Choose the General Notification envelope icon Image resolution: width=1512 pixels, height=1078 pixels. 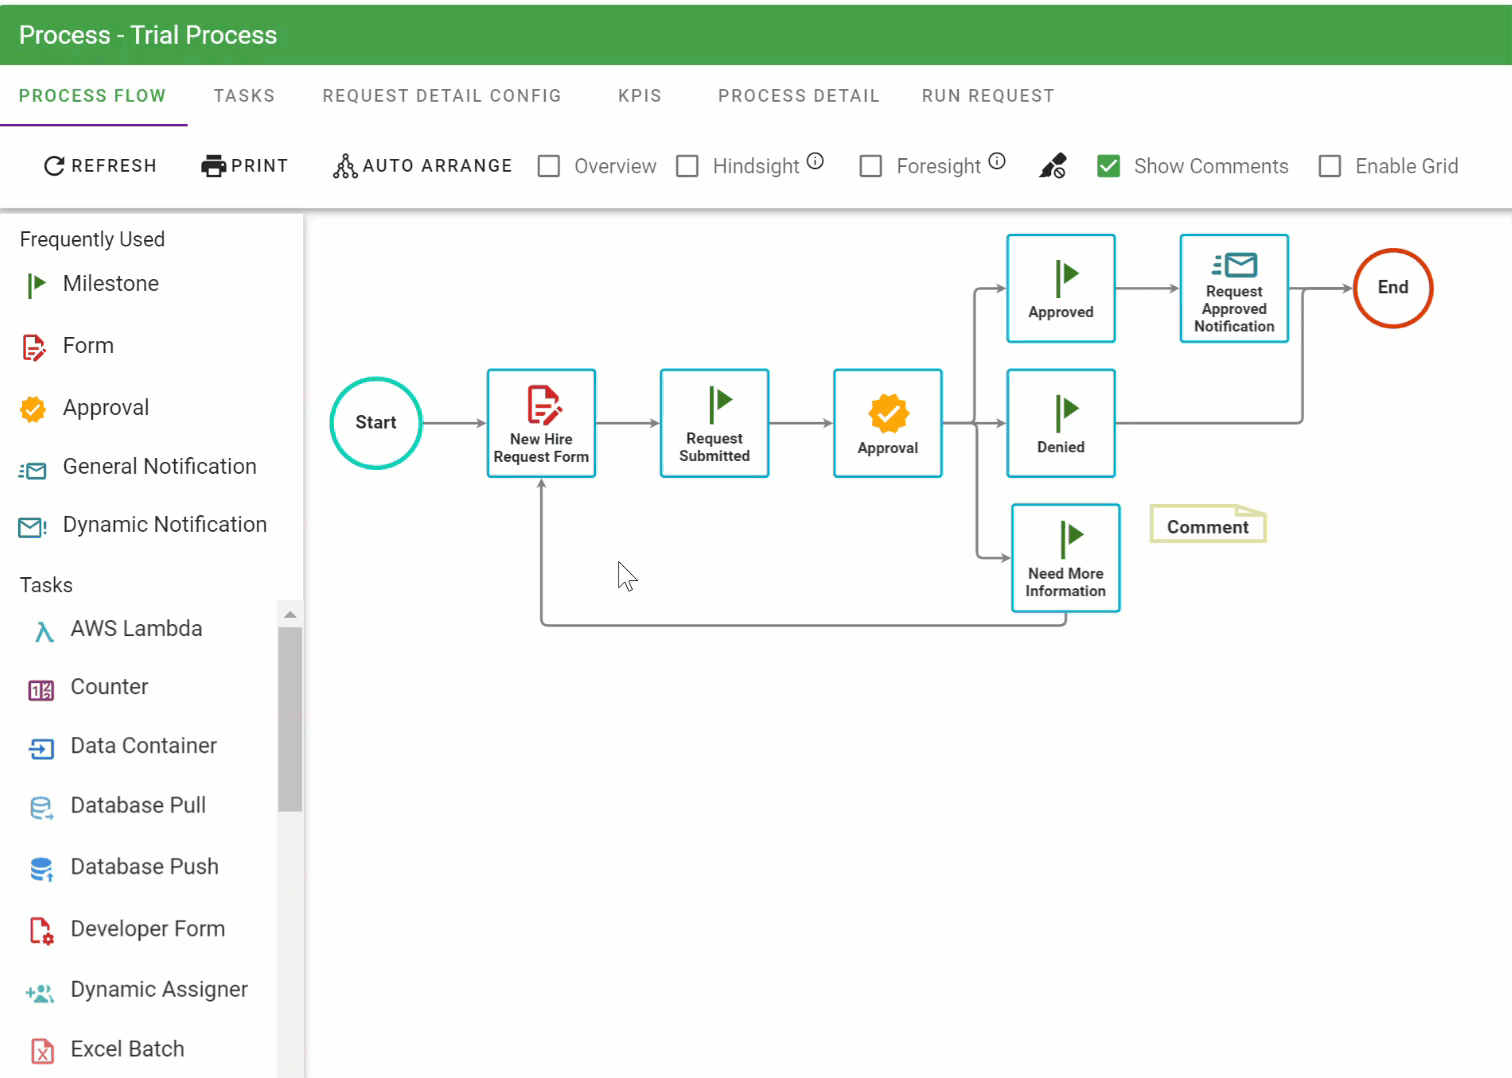[33, 470]
